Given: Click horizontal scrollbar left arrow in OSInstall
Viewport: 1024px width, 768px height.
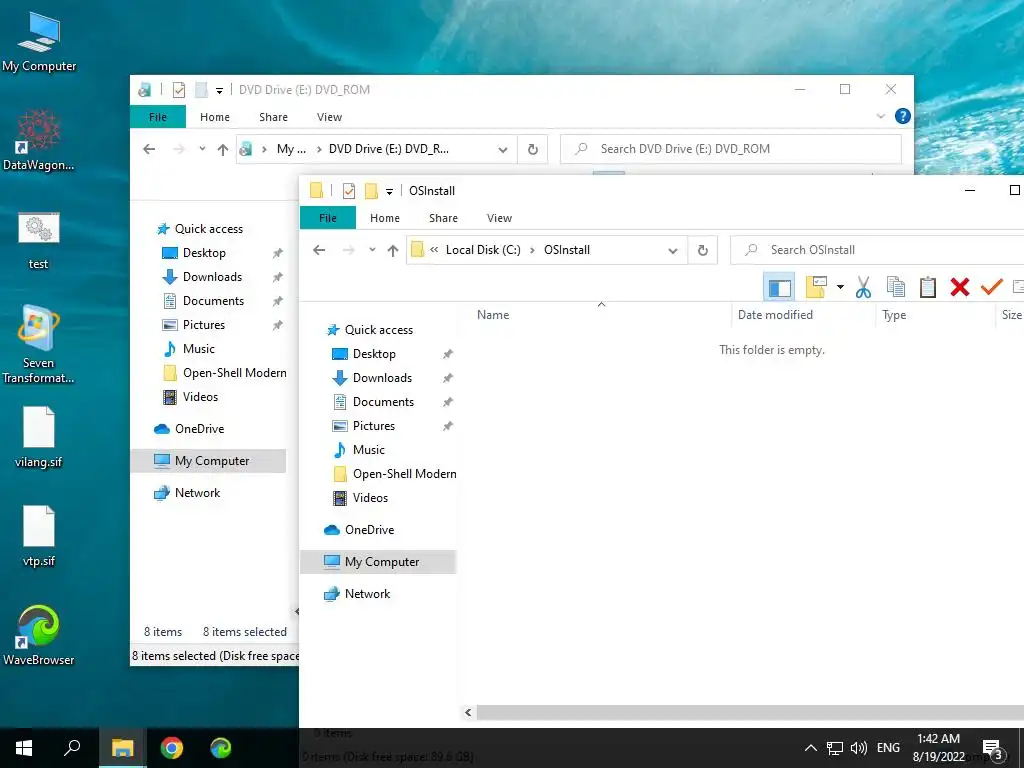Looking at the screenshot, I should point(468,712).
